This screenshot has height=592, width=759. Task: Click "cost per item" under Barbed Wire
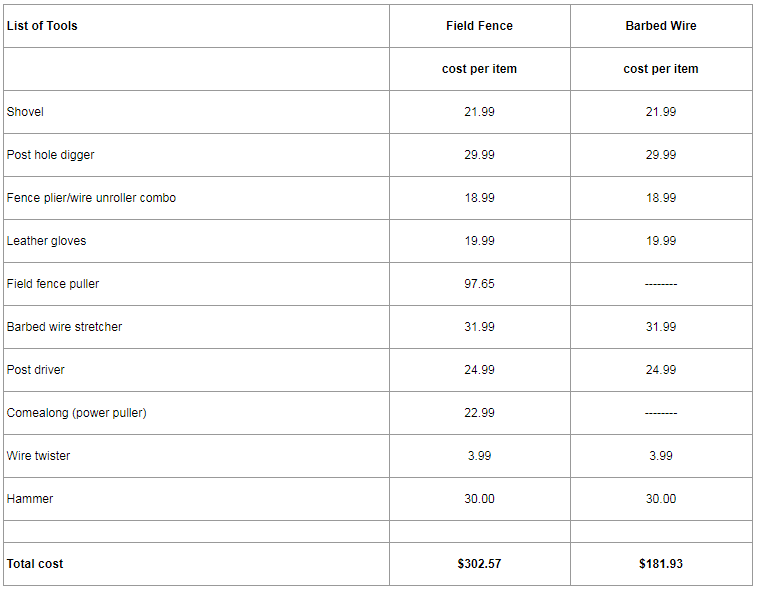(x=661, y=69)
